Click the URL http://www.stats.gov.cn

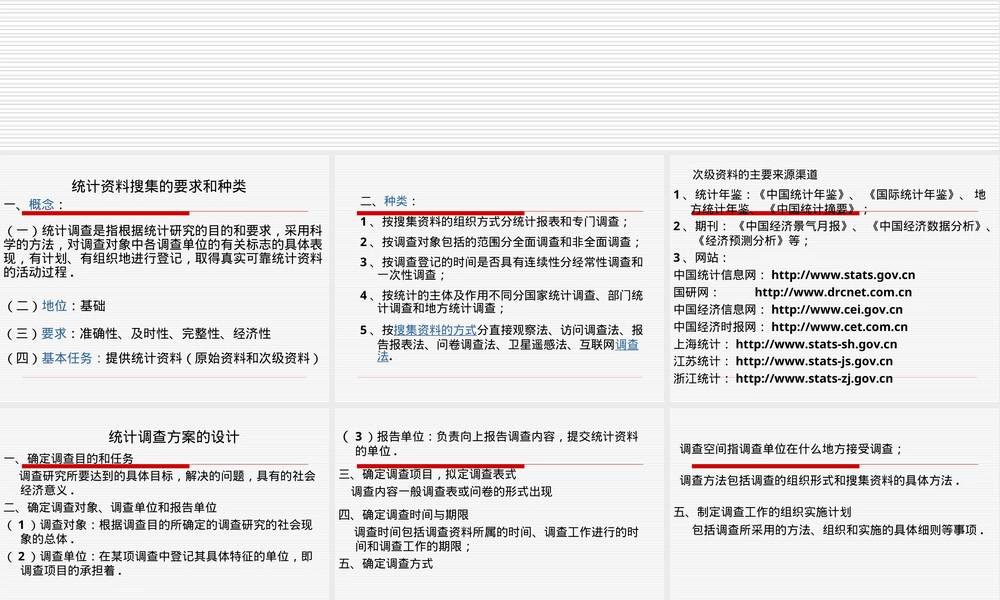843,275
